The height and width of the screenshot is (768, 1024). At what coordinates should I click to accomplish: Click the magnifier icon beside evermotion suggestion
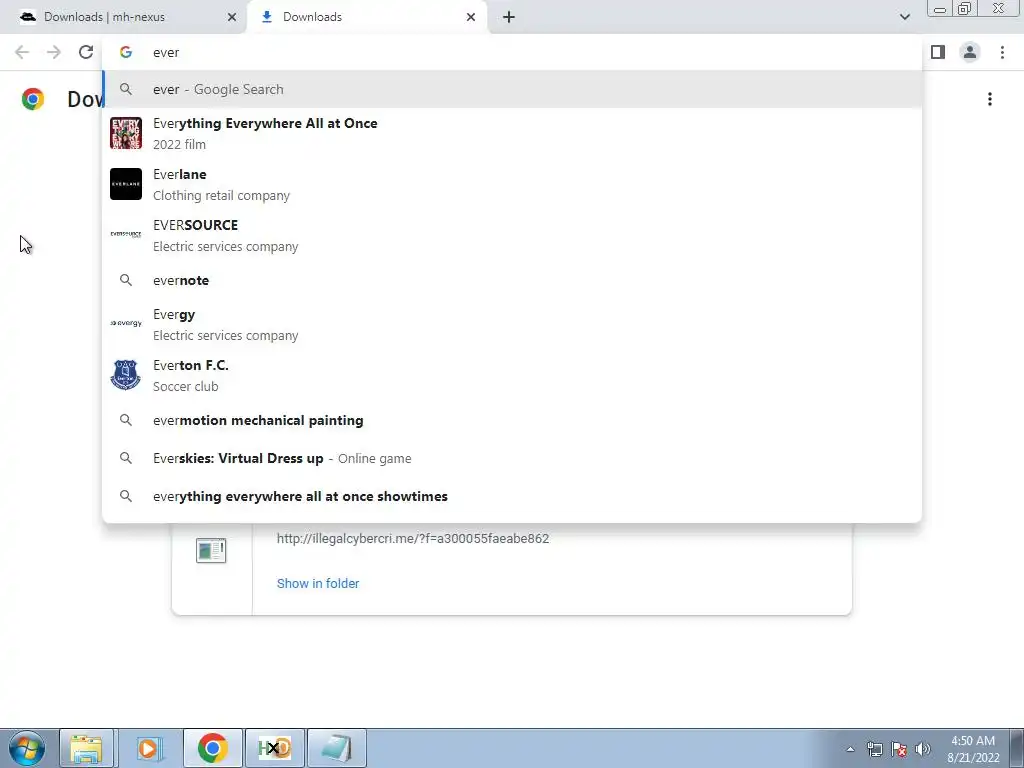point(126,420)
